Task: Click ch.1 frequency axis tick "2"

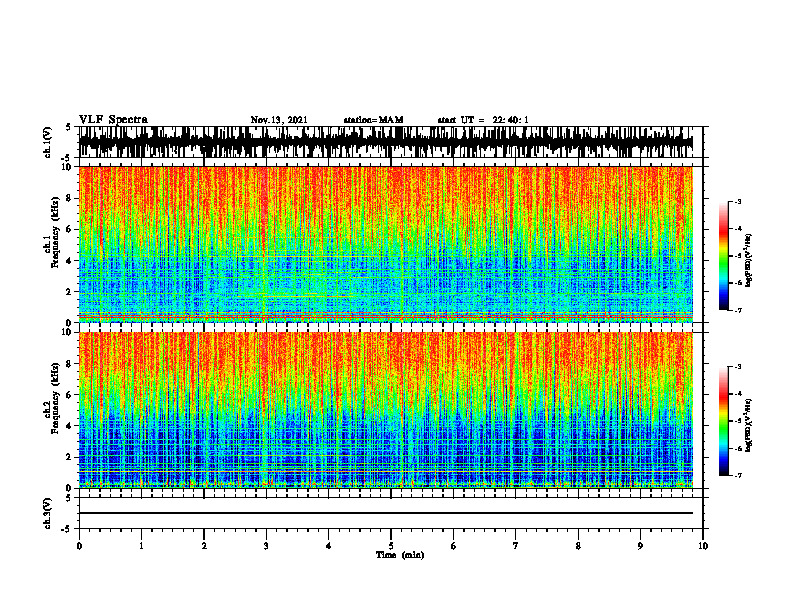Action: 69,292
